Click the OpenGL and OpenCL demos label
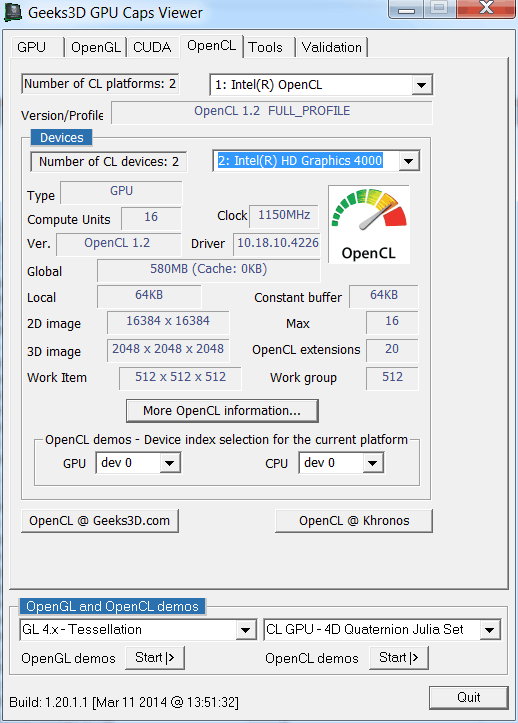This screenshot has height=723, width=518. pos(112,606)
